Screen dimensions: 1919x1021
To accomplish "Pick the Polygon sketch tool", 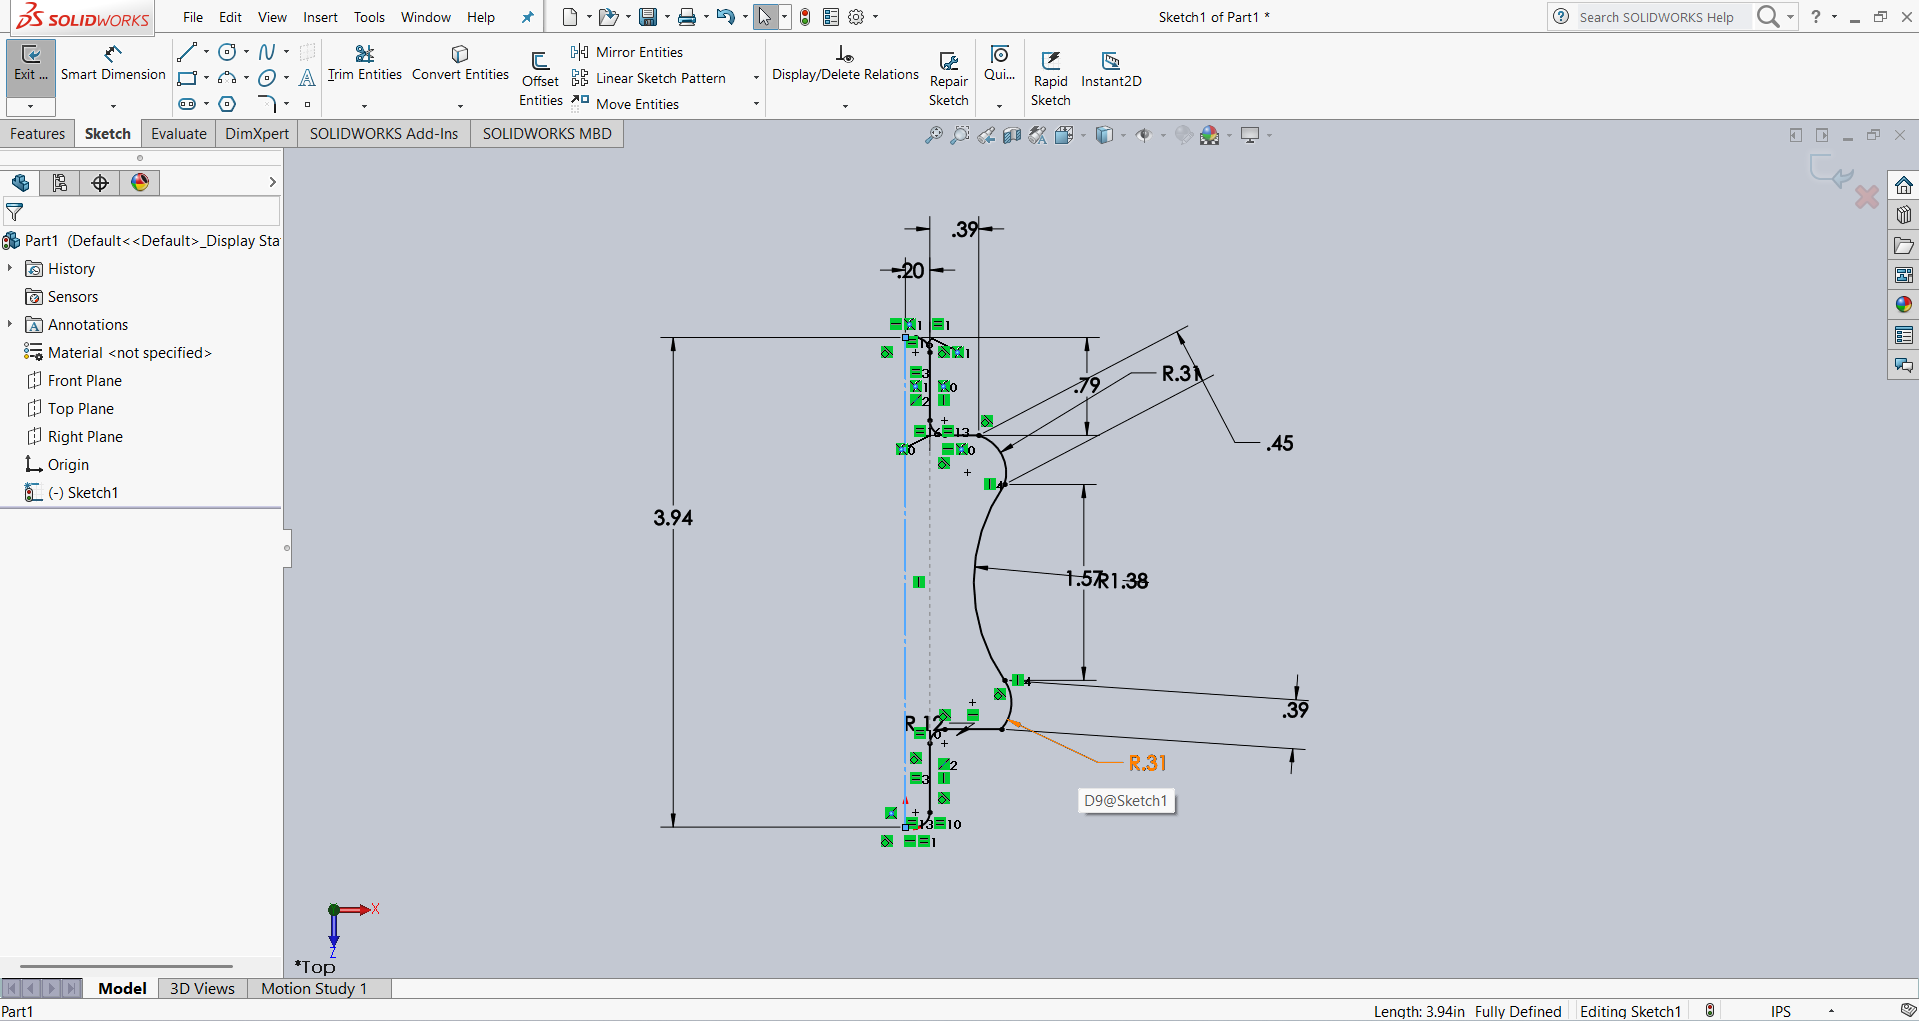I will click(x=227, y=104).
